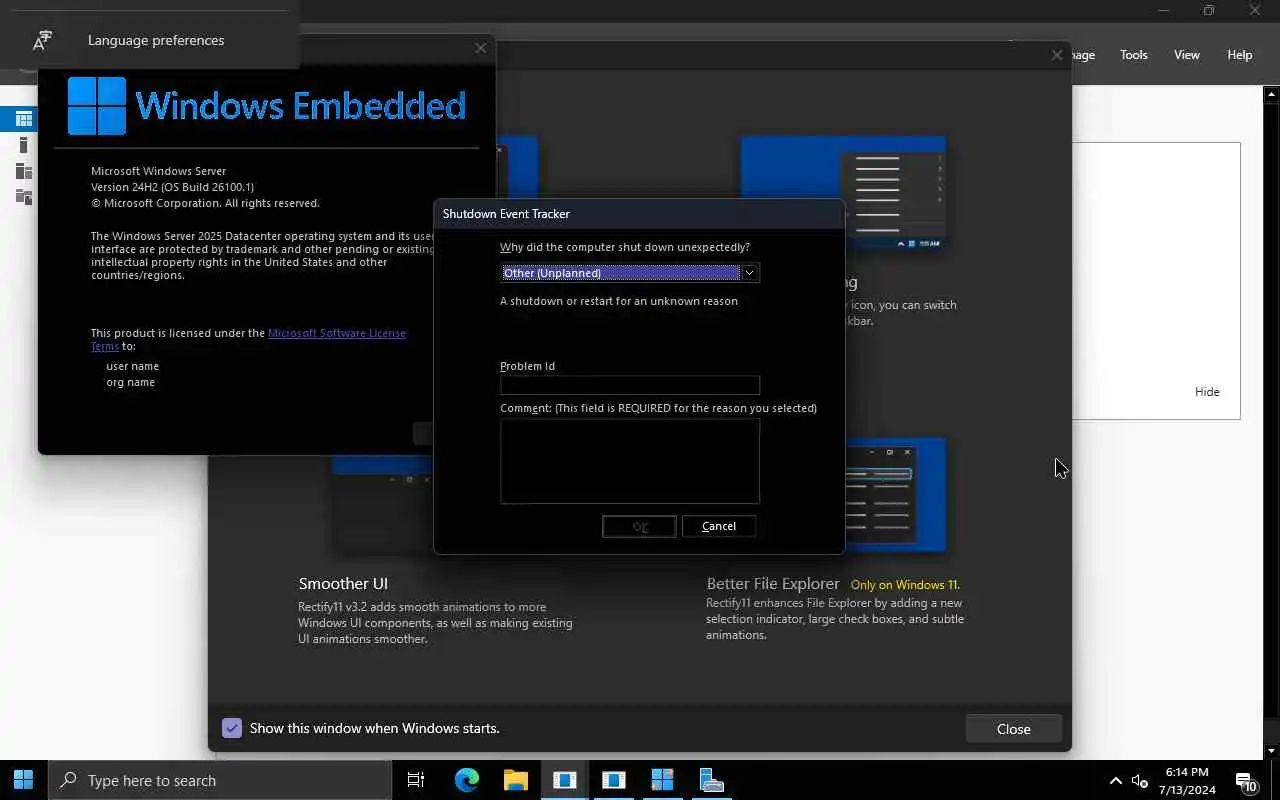Click the Language preferences icon
The height and width of the screenshot is (800, 1280).
42,40
